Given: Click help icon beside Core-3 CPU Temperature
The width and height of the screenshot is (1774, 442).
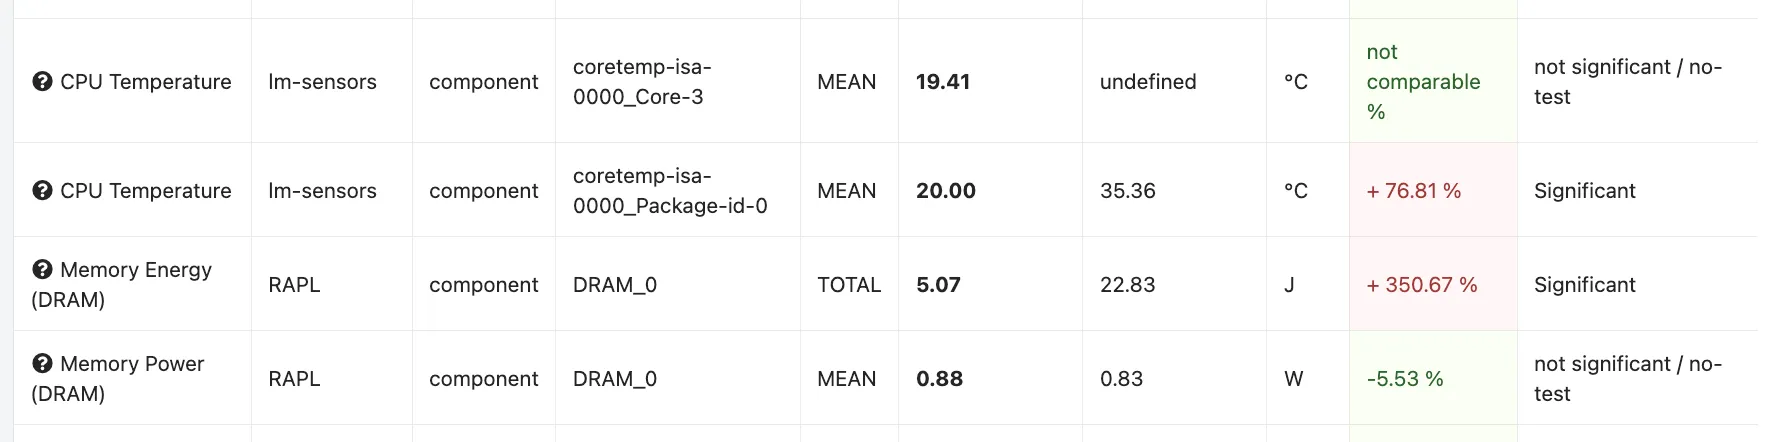Looking at the screenshot, I should click(42, 82).
